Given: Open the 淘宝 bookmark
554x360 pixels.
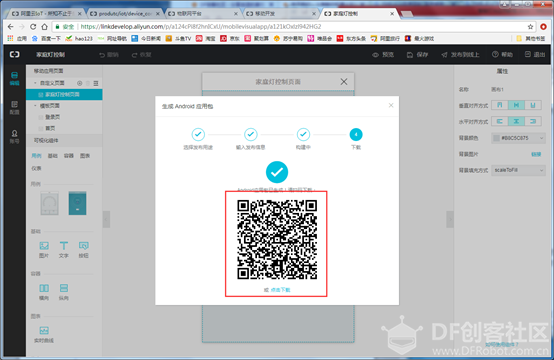Looking at the screenshot, I should coord(206,39).
